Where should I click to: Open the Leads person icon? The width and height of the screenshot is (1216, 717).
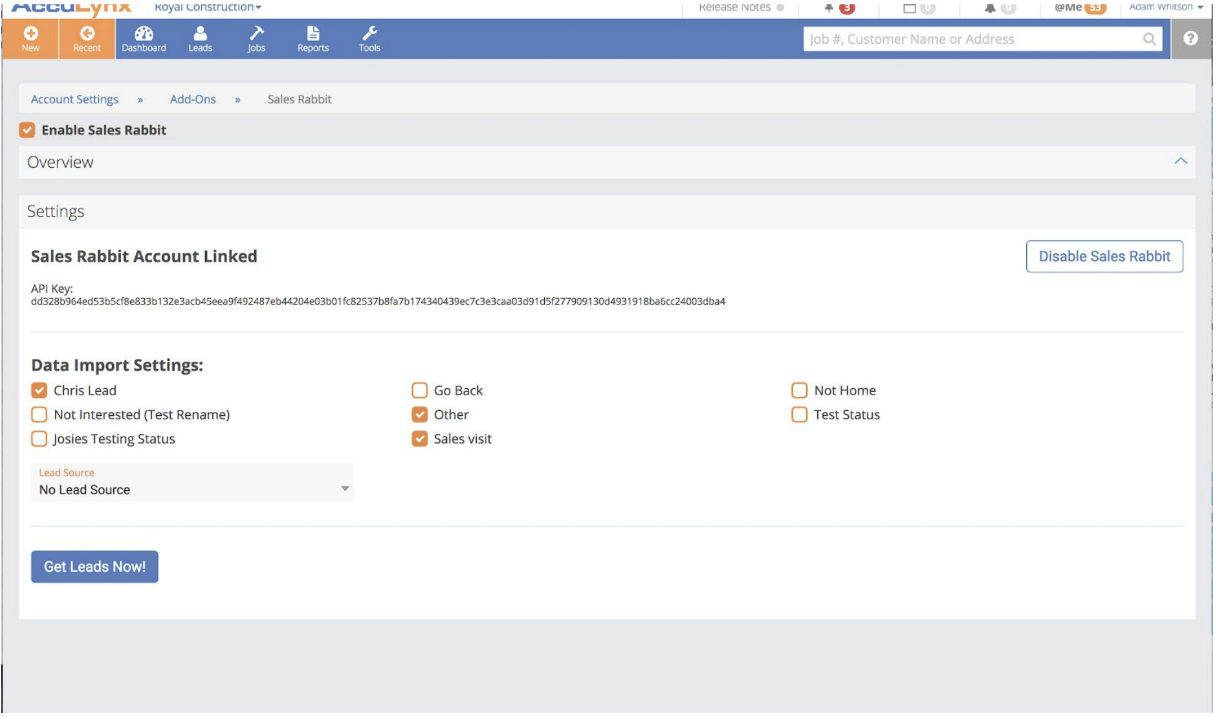[200, 33]
